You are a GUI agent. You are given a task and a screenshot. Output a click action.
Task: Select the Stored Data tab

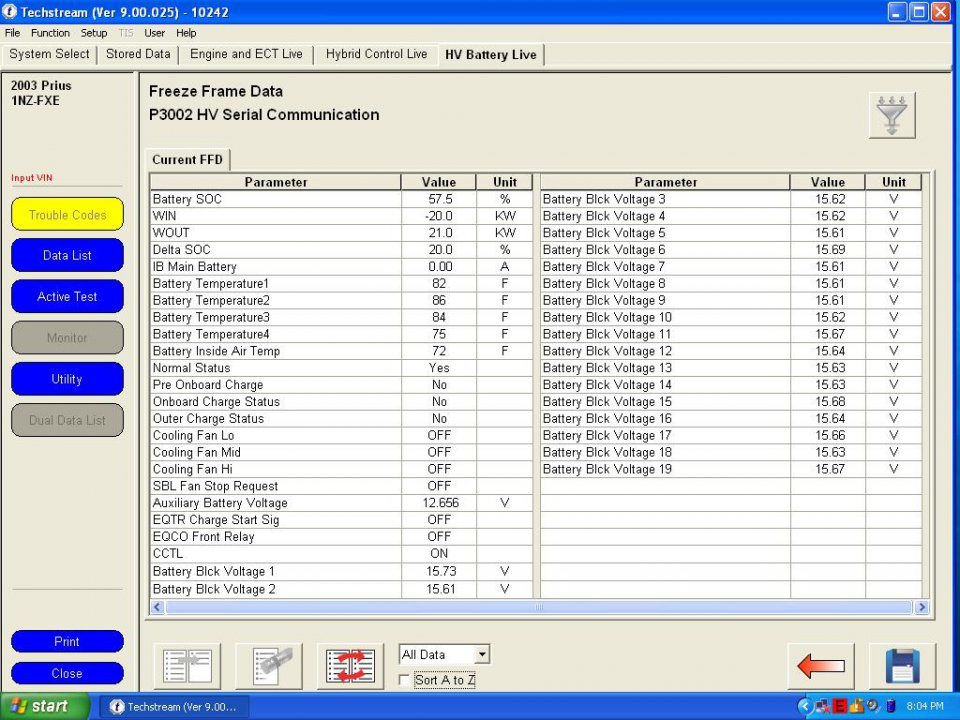(138, 55)
